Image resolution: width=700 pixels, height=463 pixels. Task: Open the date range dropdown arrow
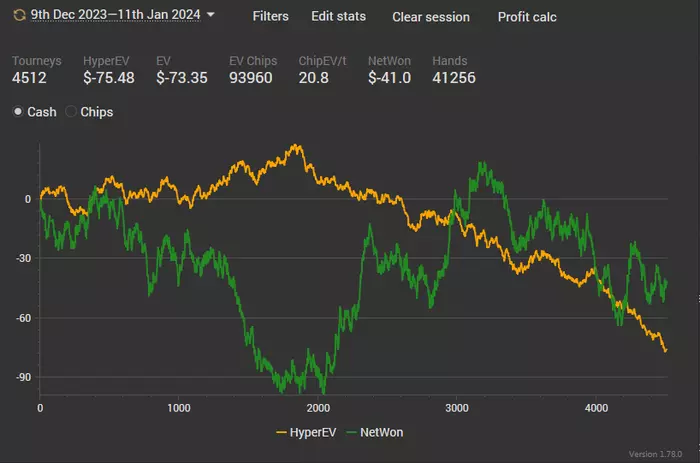[211, 15]
